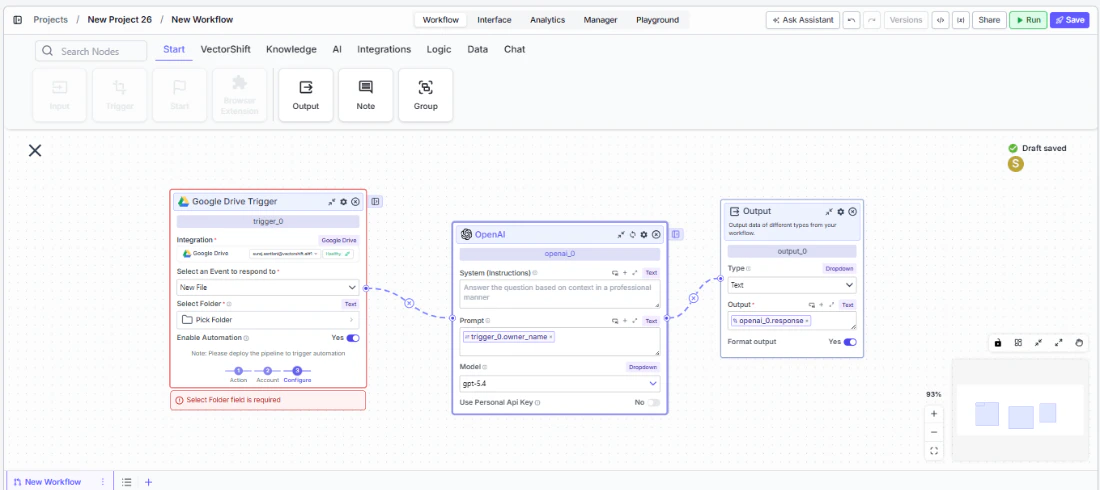Switch to the Manager tab
Image resolution: width=1100 pixels, height=490 pixels.
click(601, 20)
